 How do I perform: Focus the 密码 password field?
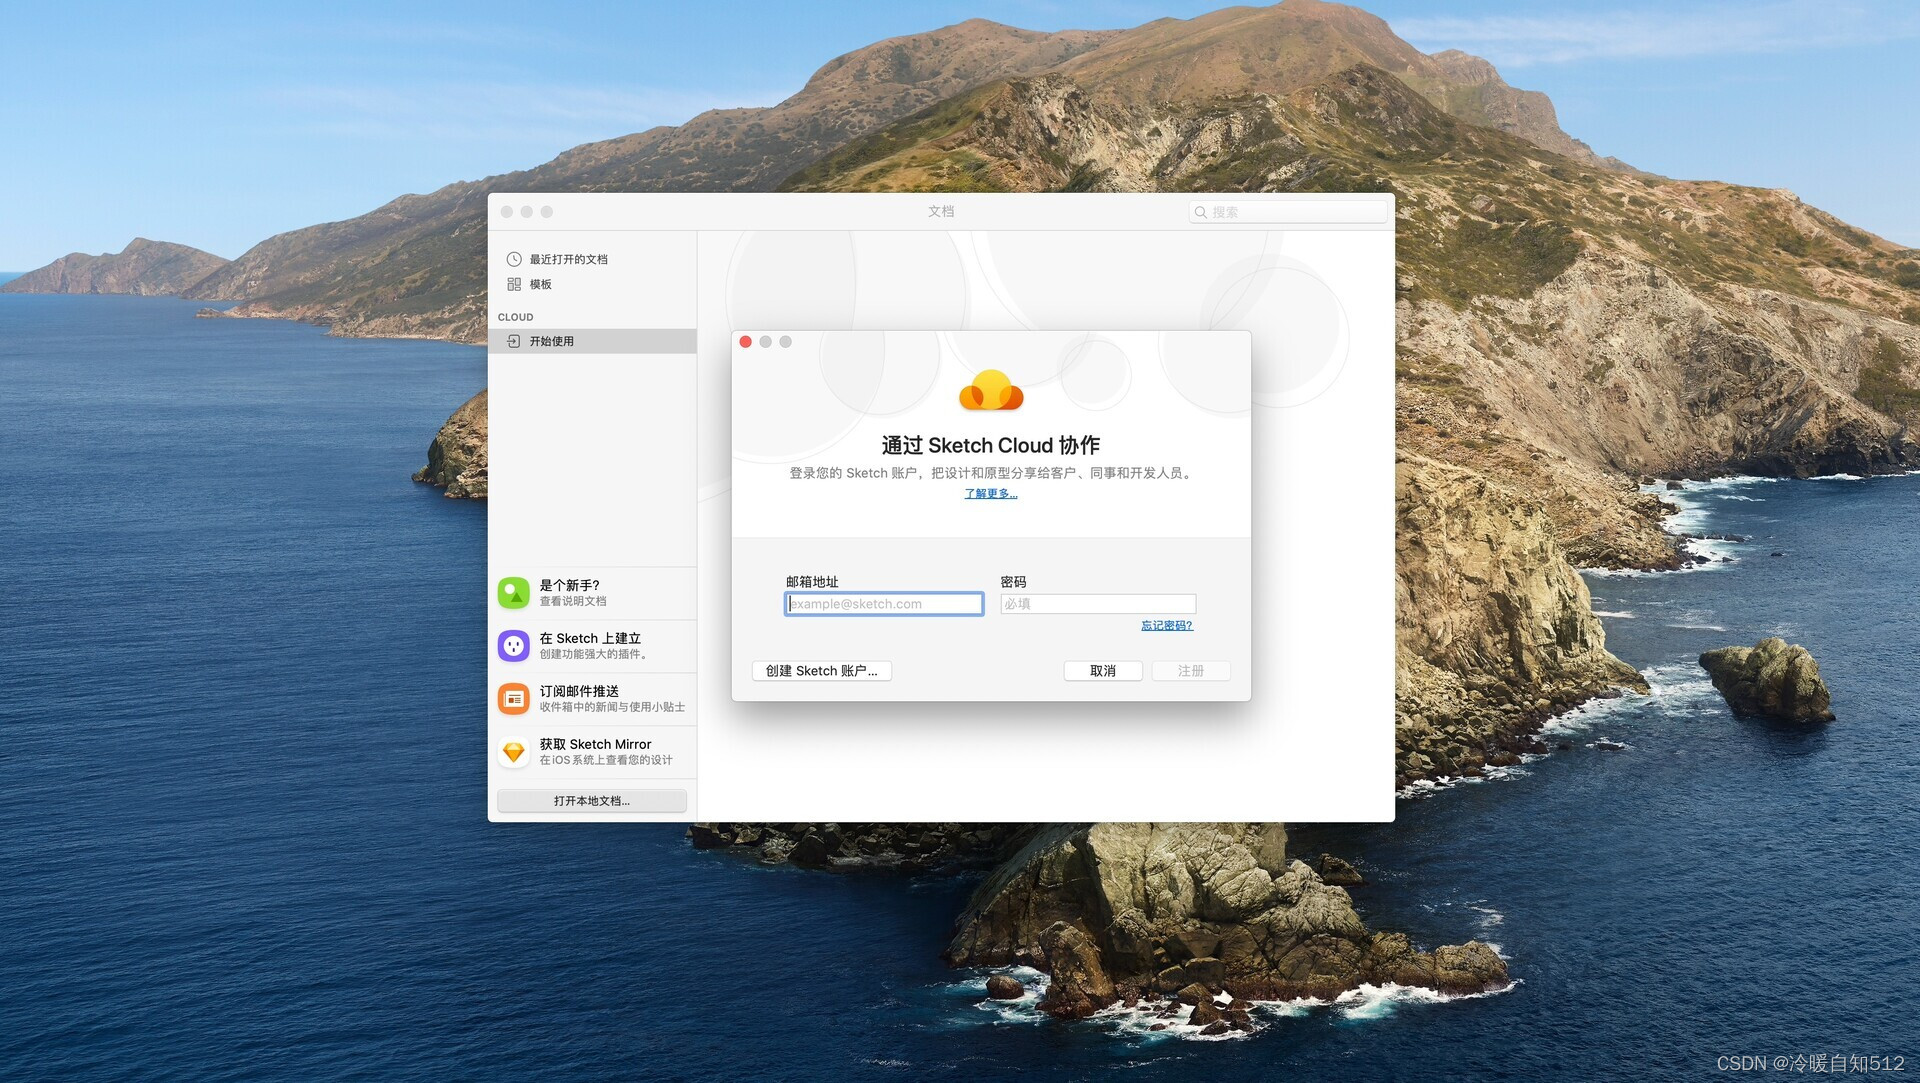tap(1098, 604)
